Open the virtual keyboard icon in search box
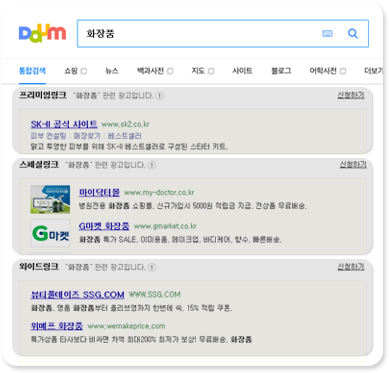The image size is (389, 373). pos(327,33)
